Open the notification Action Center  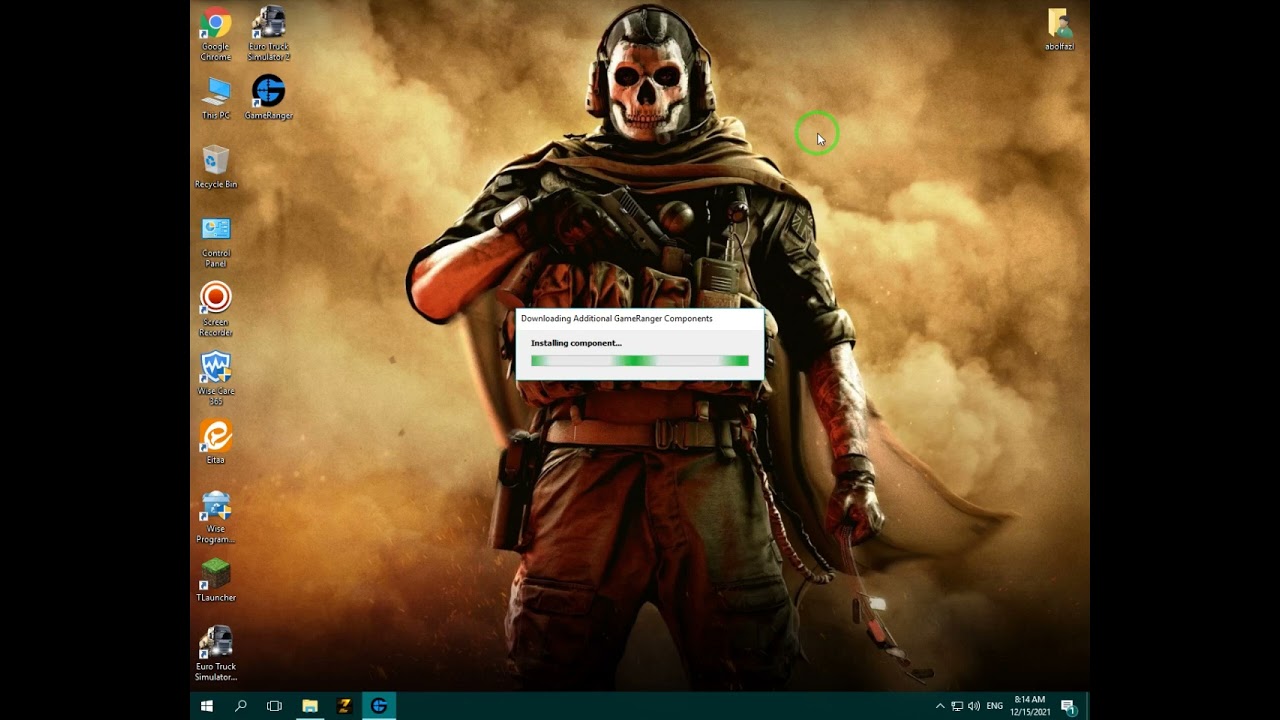[1068, 706]
